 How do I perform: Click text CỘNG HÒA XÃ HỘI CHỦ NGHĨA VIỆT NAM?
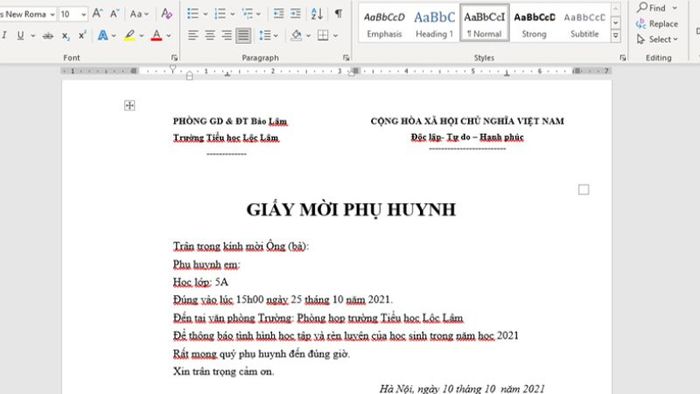tap(467, 121)
